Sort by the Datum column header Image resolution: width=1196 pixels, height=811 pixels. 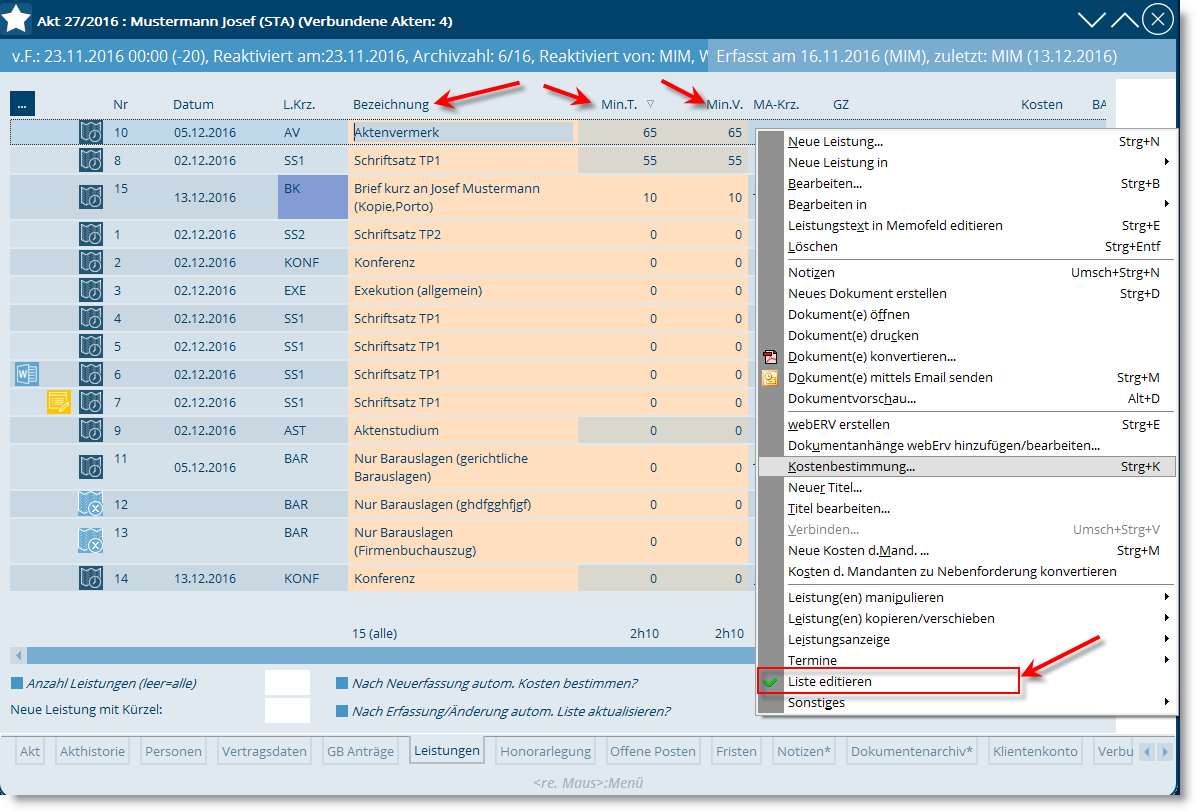193,105
